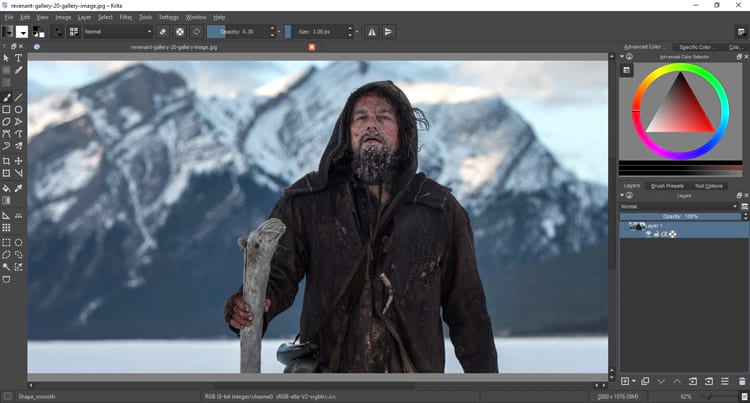This screenshot has width=750, height=403.
Task: Select the Text tool in toolbox
Action: click(x=18, y=58)
